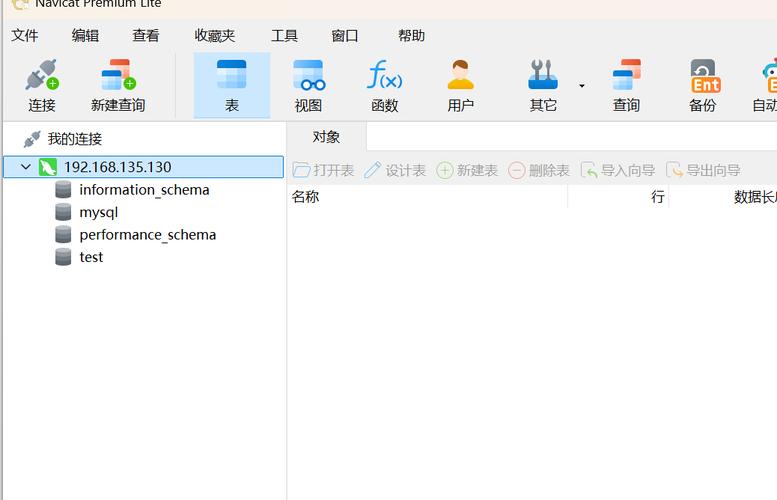Collapse the 192.168.135.130 connection node
Image resolution: width=777 pixels, height=500 pixels.
pyautogui.click(x=26, y=167)
